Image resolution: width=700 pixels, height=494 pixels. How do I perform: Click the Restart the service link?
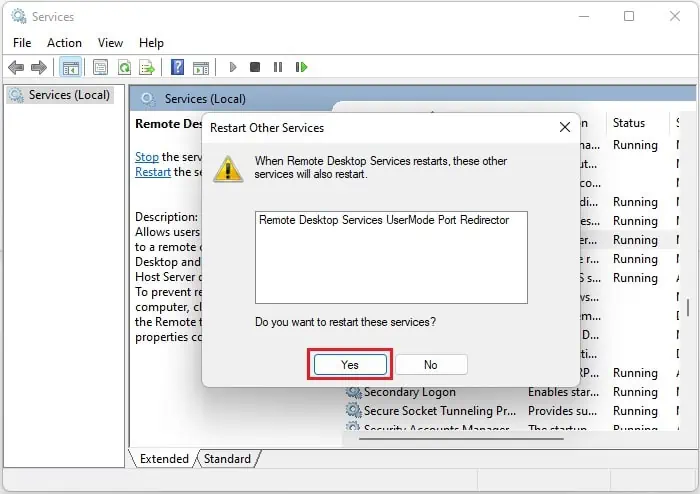pyautogui.click(x=153, y=172)
